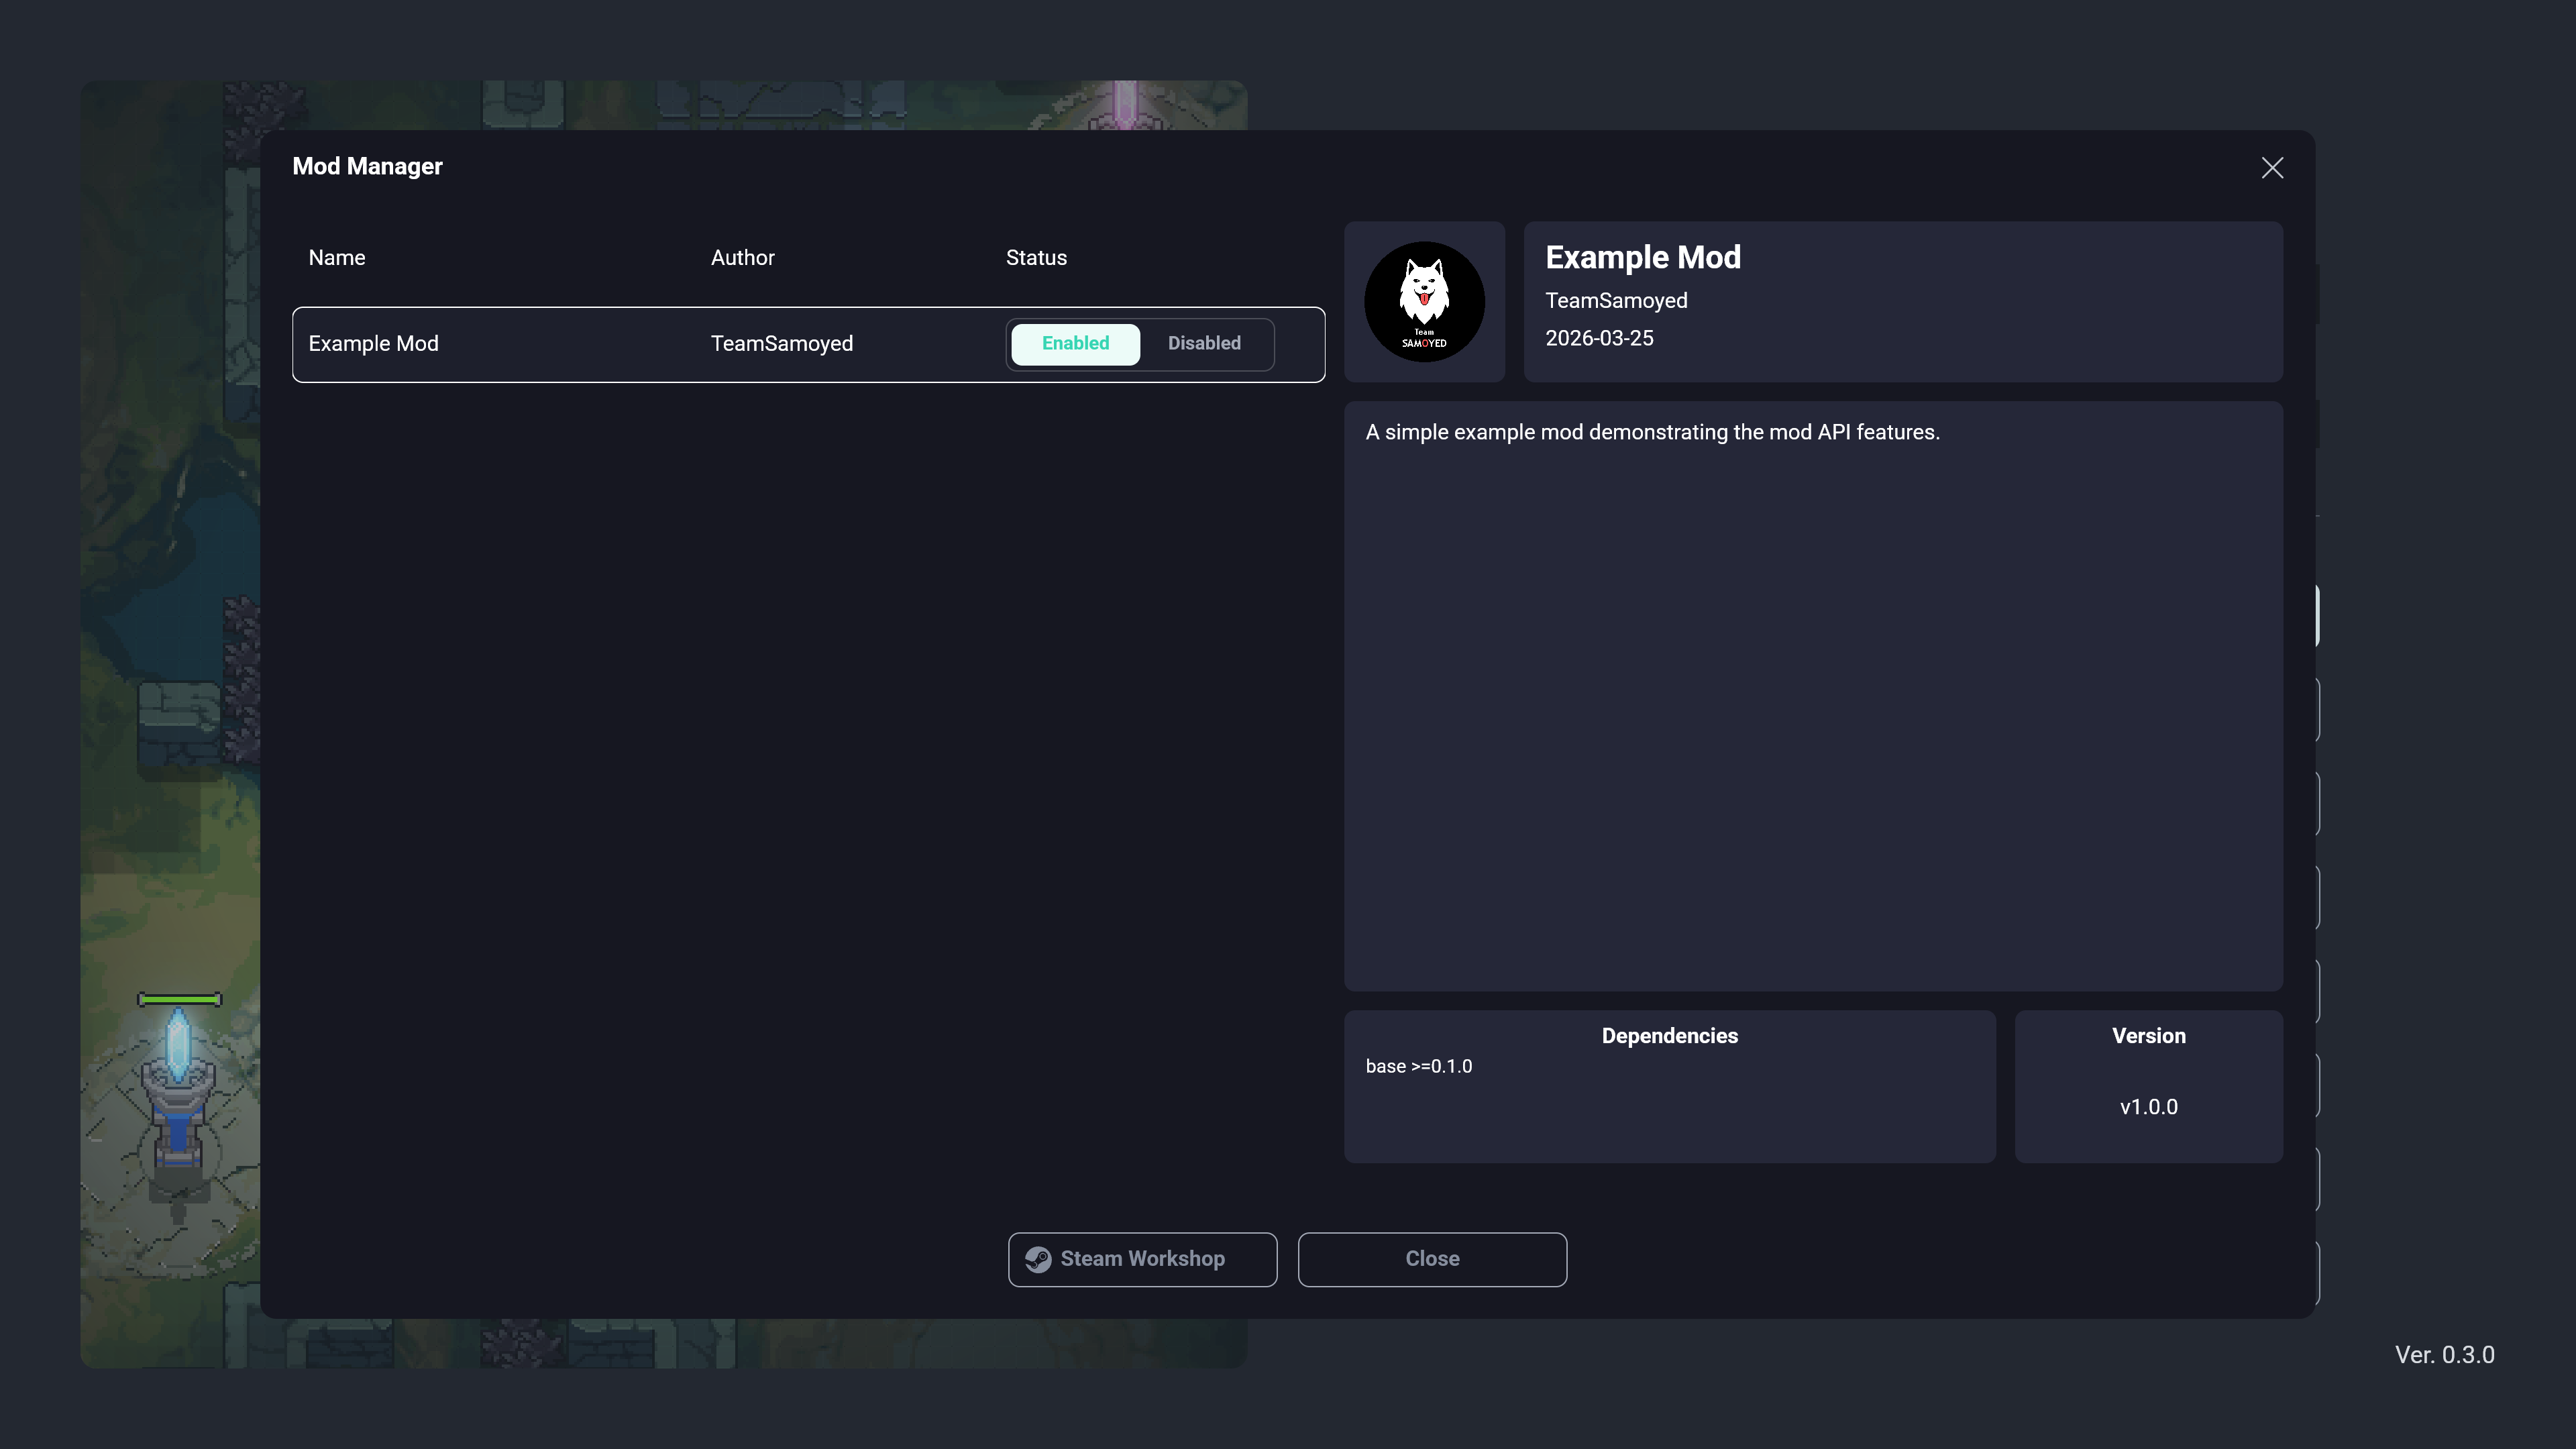Switch Example Mod to Disabled
2576x1449 pixels.
coord(1204,343)
